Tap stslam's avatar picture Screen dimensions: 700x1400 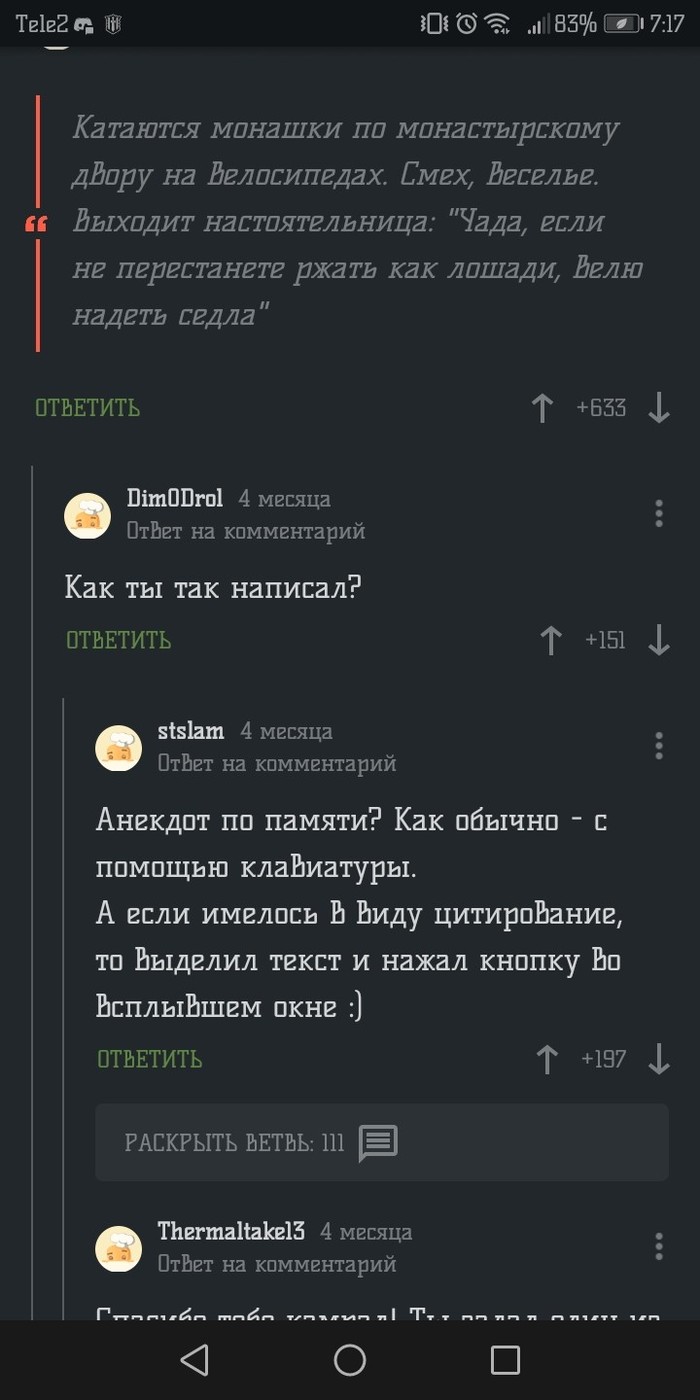[119, 747]
